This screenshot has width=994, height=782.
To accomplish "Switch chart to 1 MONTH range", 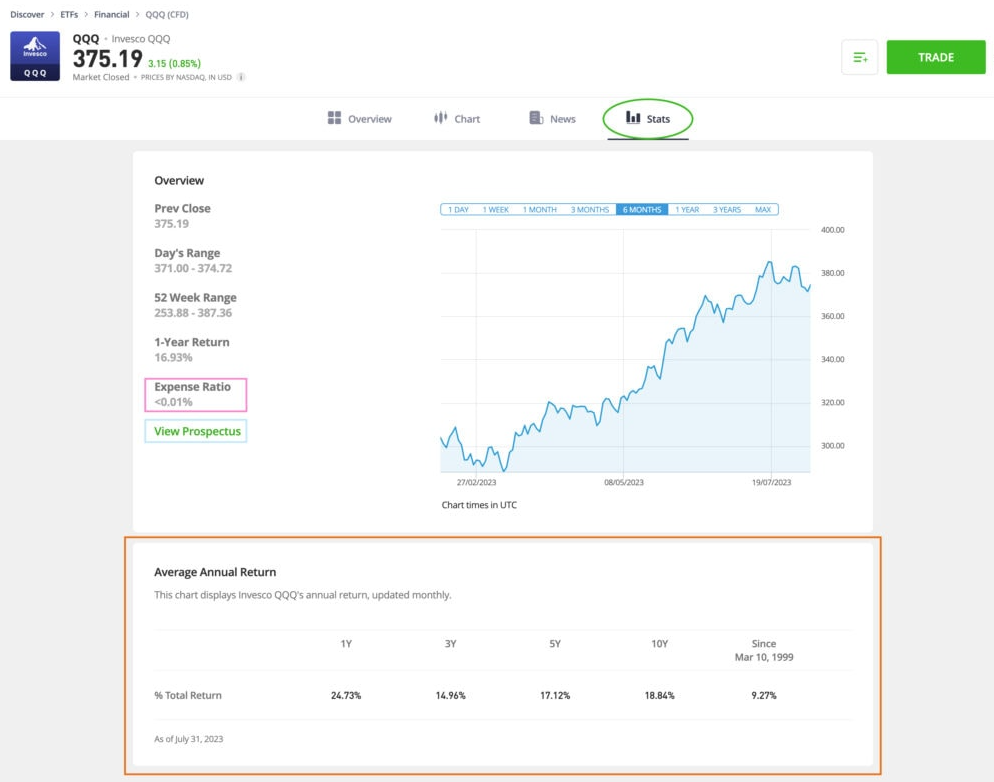I will click(540, 210).
